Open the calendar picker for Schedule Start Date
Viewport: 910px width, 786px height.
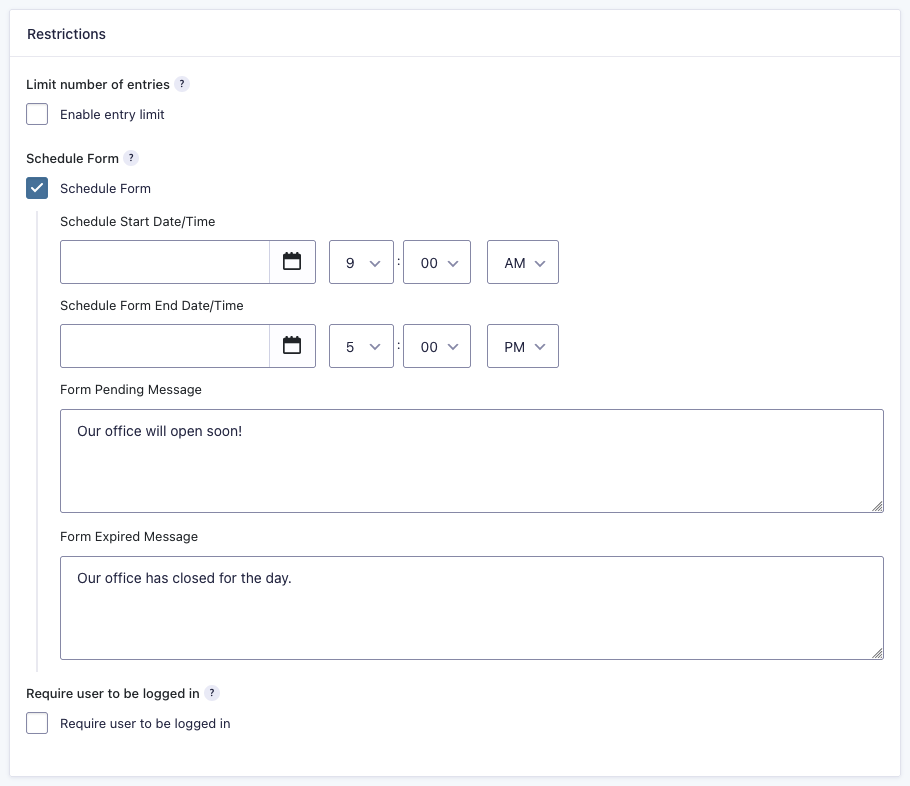pyautogui.click(x=293, y=261)
